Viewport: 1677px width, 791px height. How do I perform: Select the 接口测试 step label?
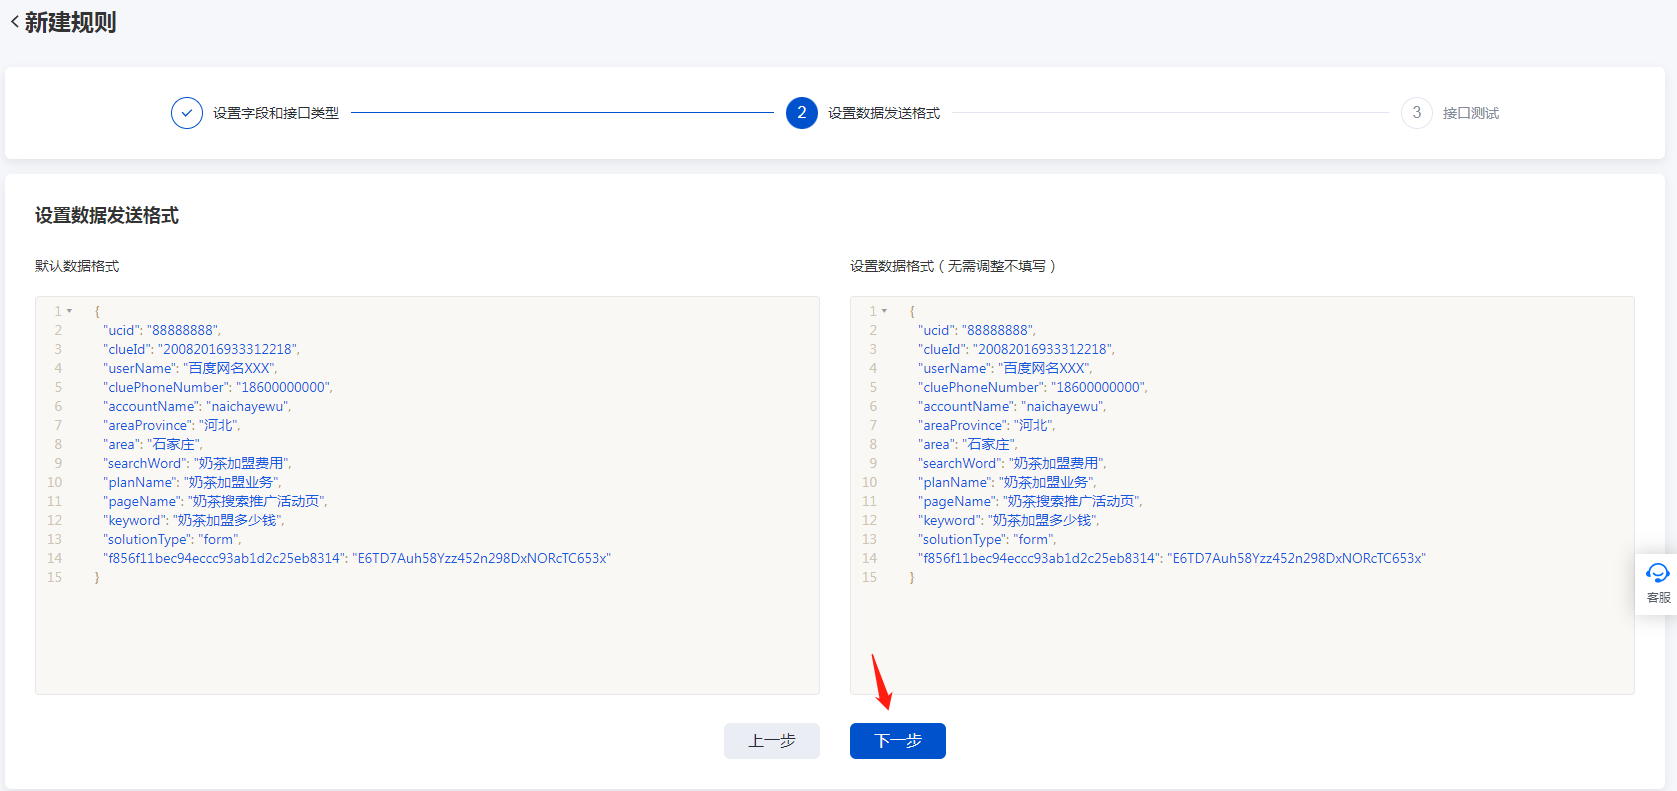click(x=1470, y=113)
